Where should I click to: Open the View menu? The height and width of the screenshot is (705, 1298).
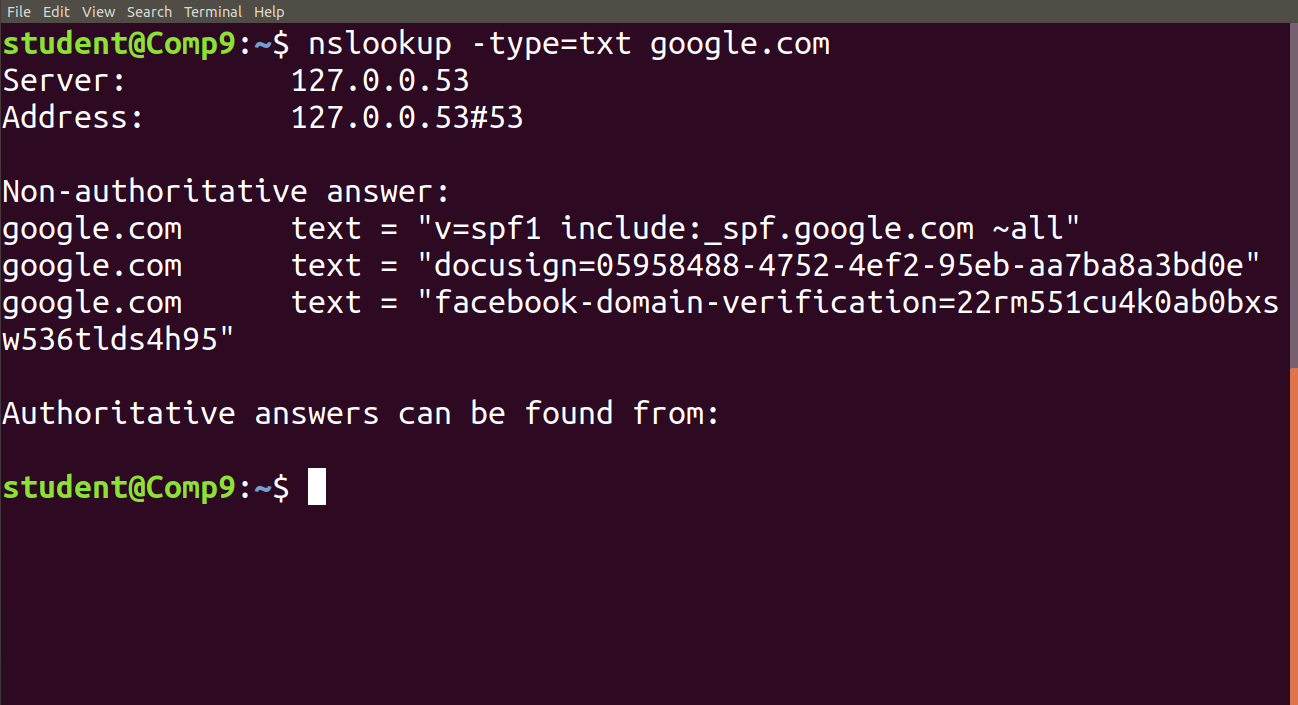point(97,11)
